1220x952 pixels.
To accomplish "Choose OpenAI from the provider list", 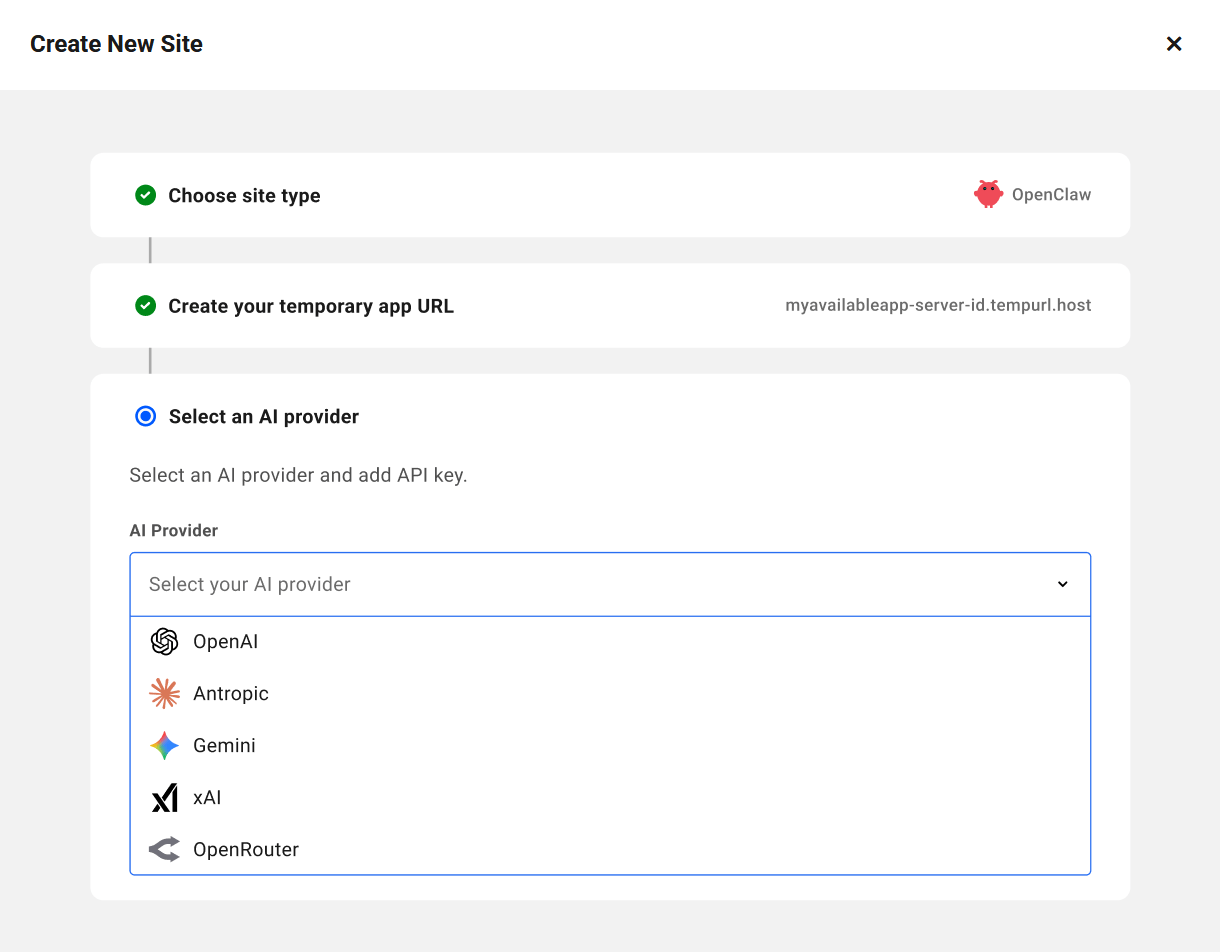I will pos(610,642).
